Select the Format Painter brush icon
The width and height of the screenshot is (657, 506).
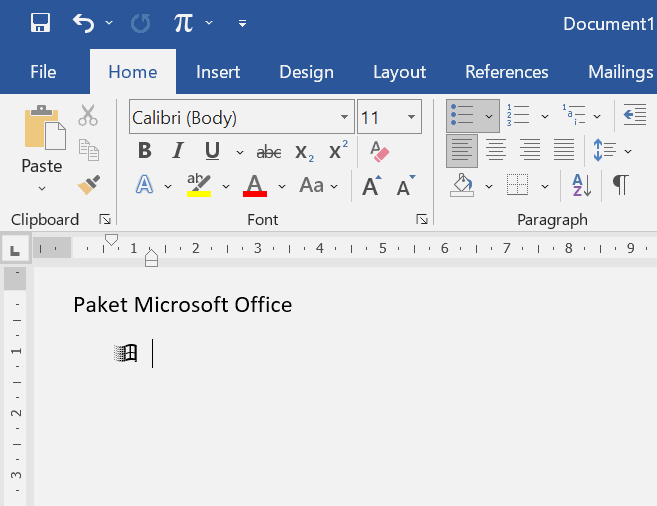pyautogui.click(x=89, y=185)
